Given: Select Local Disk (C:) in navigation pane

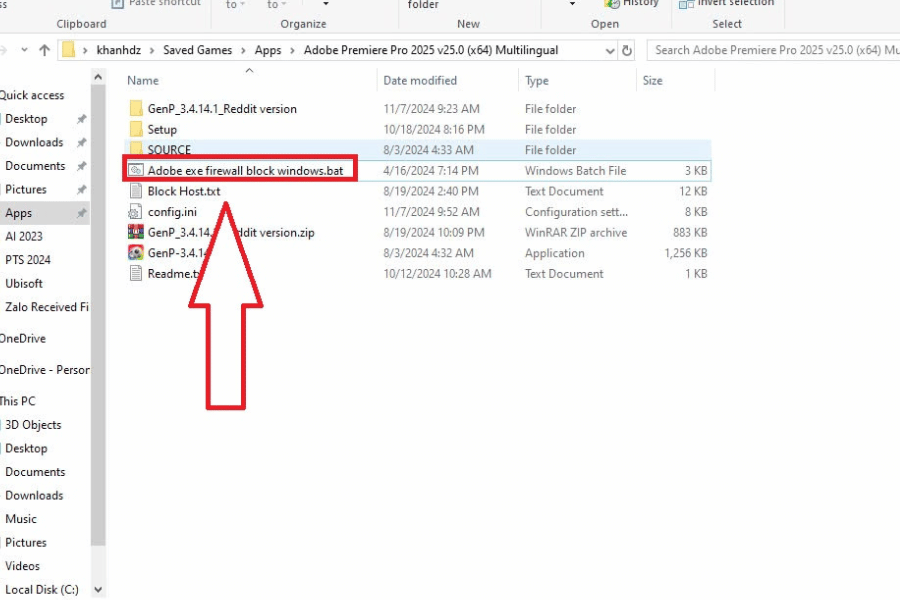Looking at the screenshot, I should [x=41, y=590].
